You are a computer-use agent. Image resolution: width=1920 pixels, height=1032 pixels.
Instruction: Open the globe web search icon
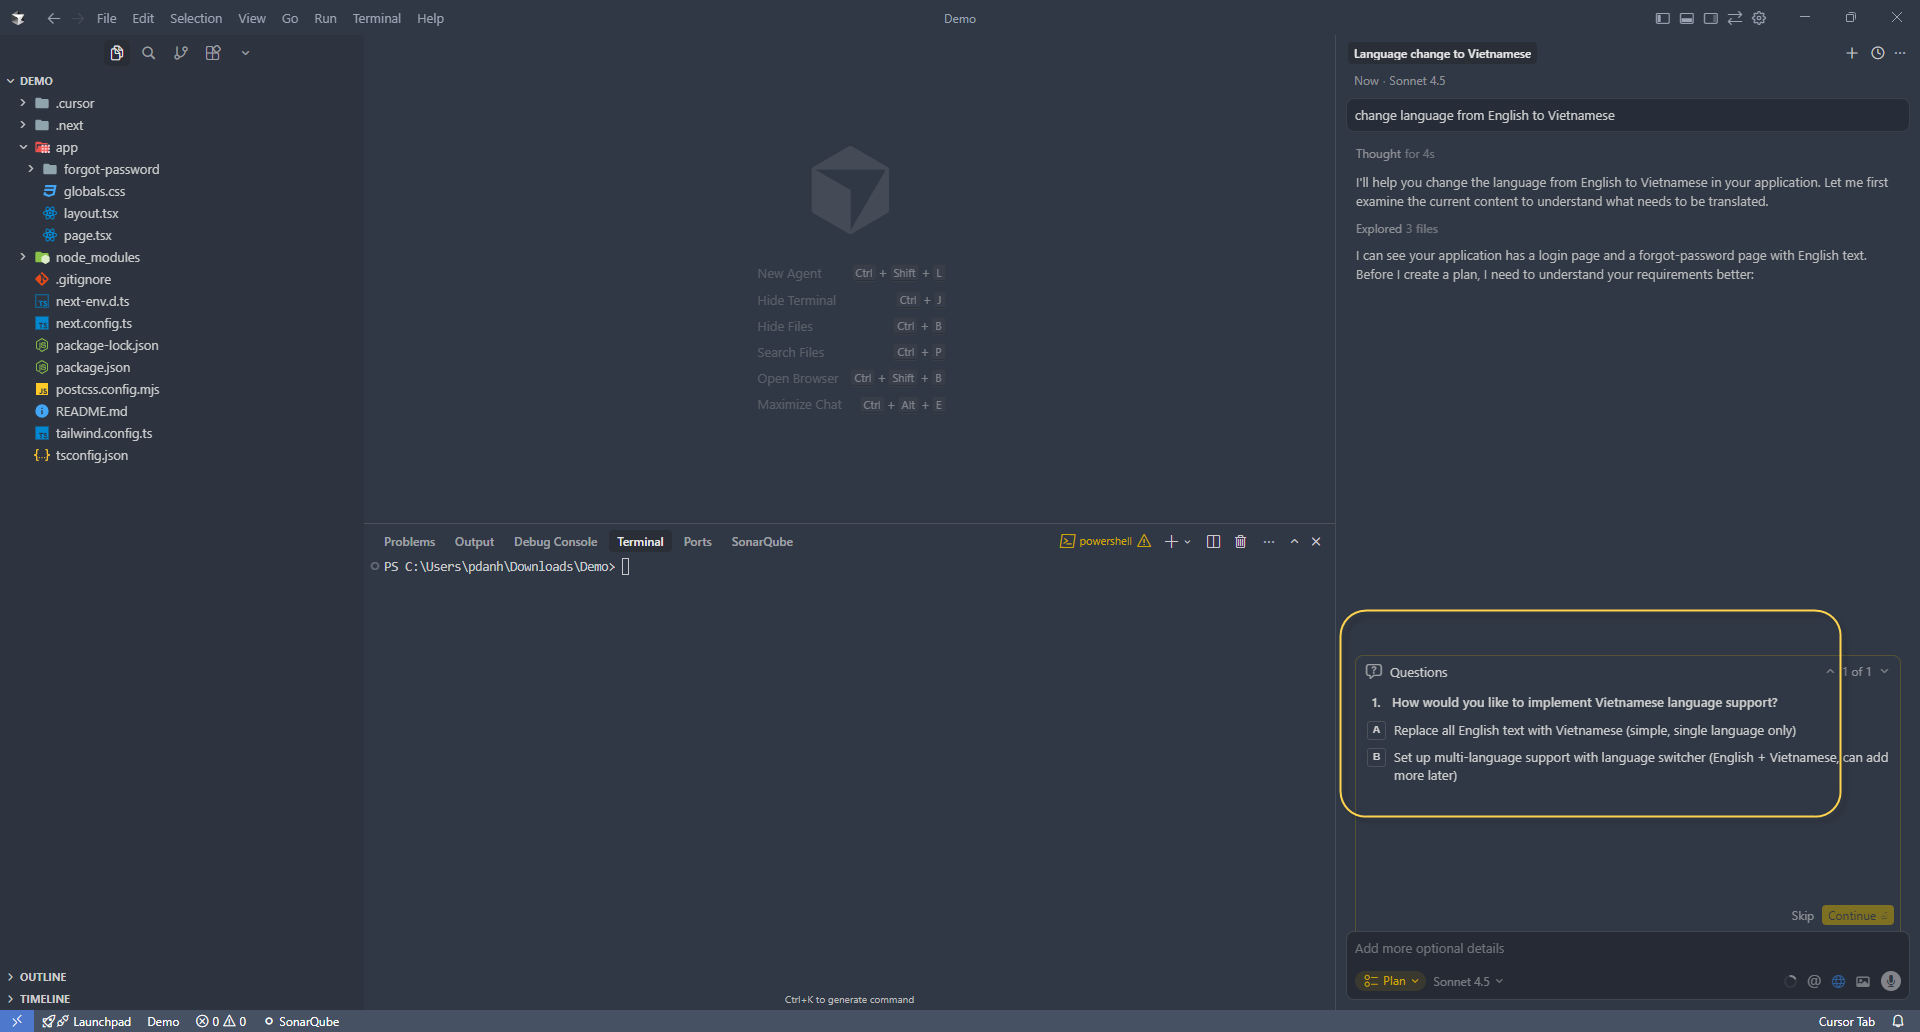(1838, 981)
